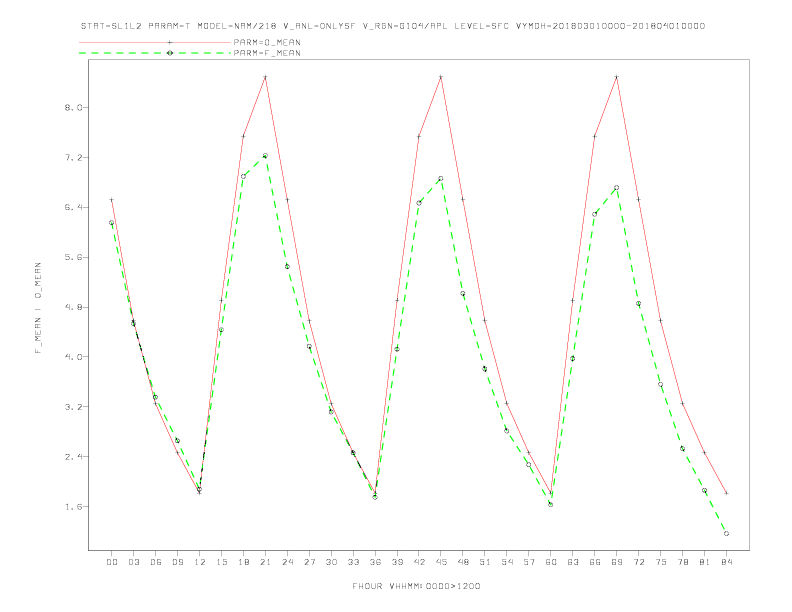The image size is (792, 612).
Task: Select the F_MEAN circle point at hour 09
Action: (177, 440)
